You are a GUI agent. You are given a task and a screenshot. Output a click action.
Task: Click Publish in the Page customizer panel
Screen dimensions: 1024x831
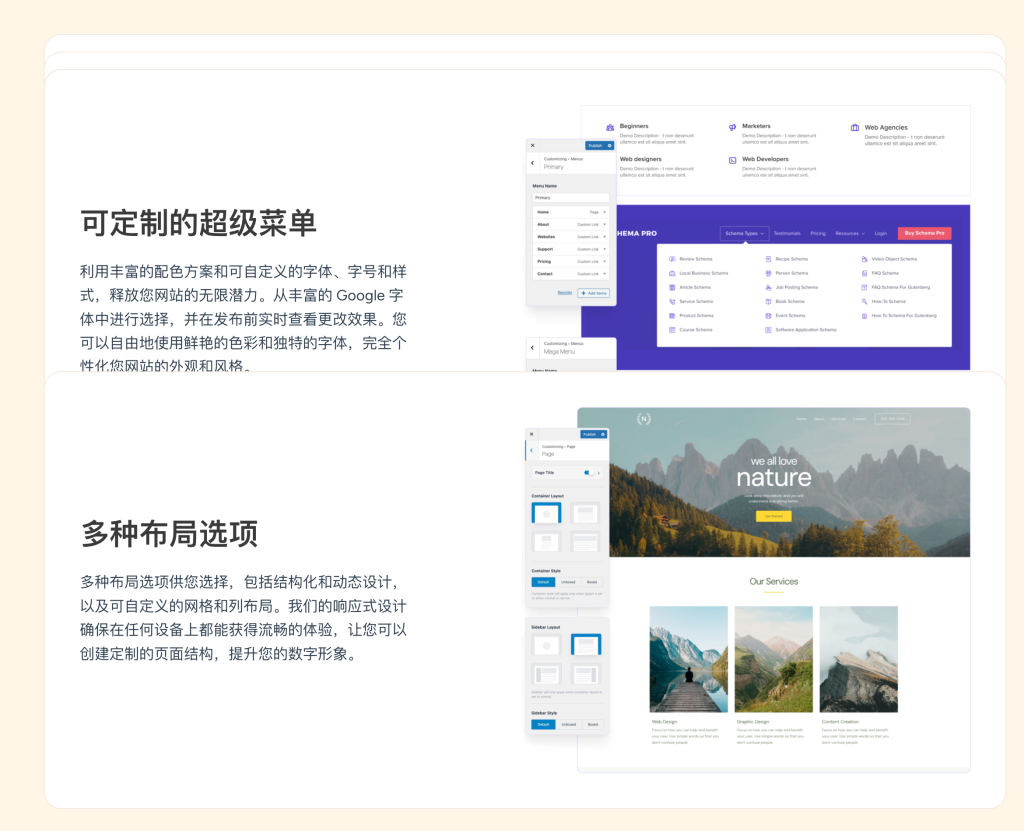point(589,434)
